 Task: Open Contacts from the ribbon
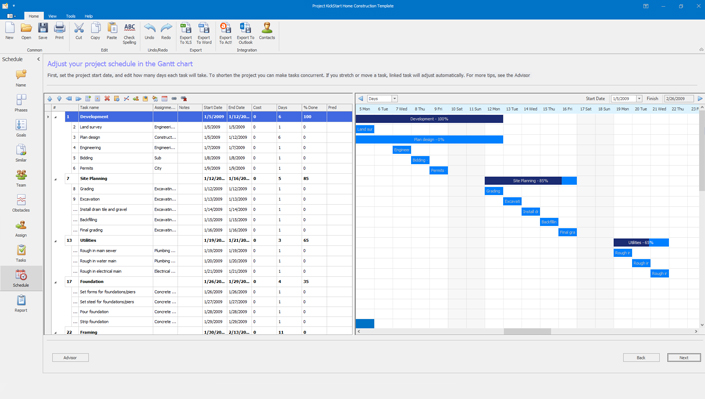coord(267,31)
